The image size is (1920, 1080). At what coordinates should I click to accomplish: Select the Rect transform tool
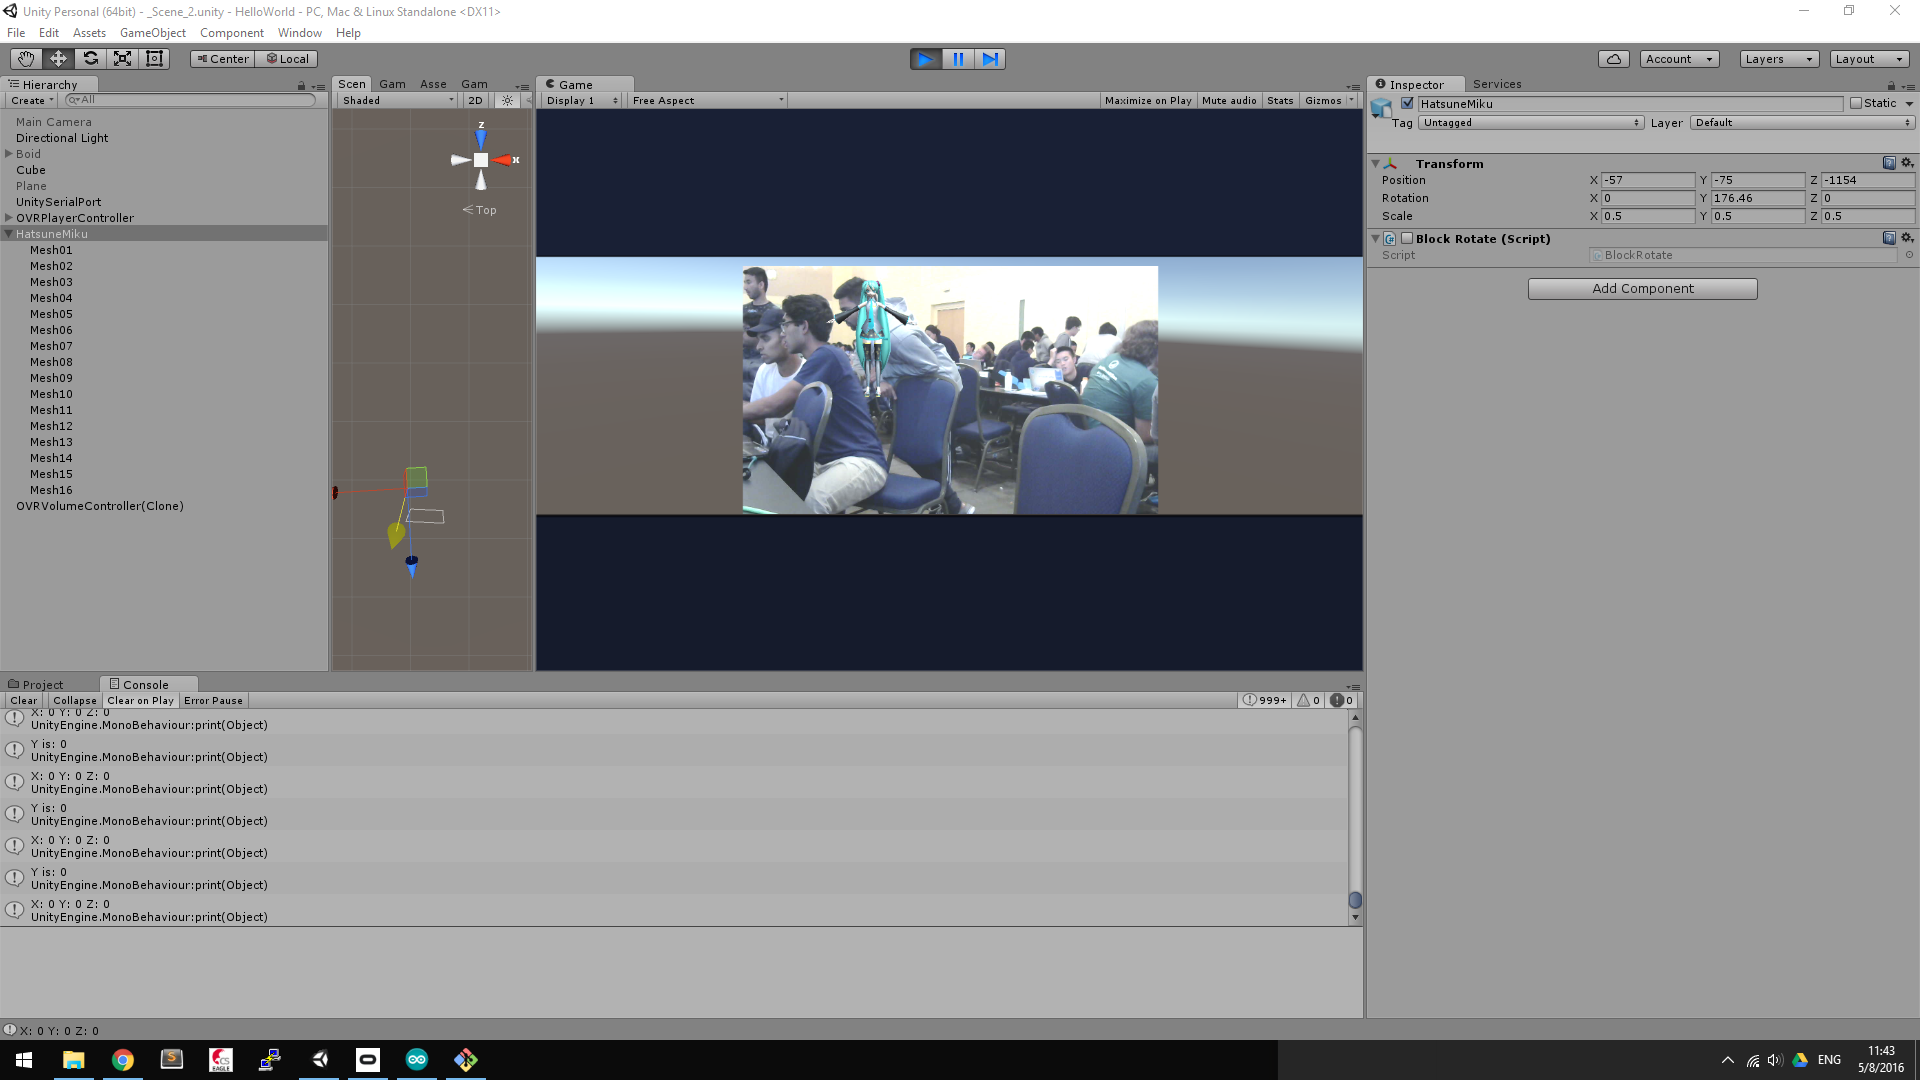(154, 59)
